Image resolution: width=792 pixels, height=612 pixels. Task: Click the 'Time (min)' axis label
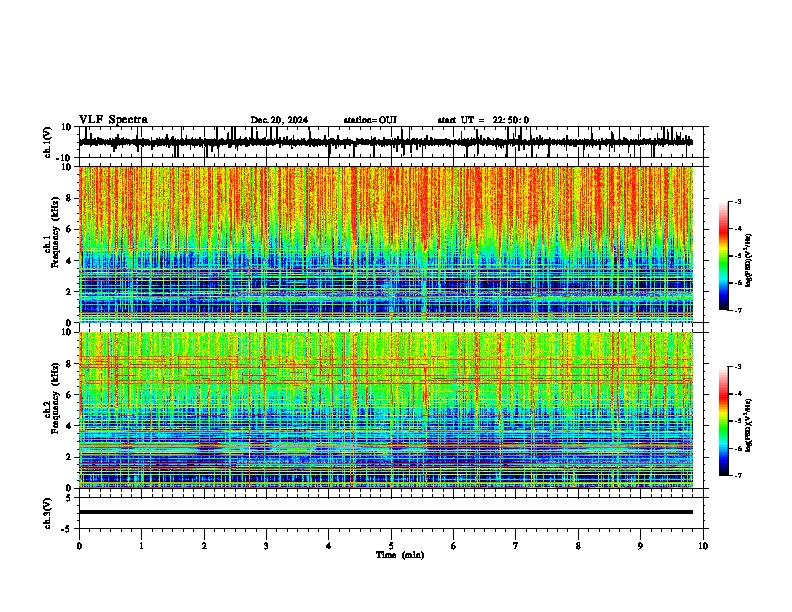pyautogui.click(x=400, y=555)
